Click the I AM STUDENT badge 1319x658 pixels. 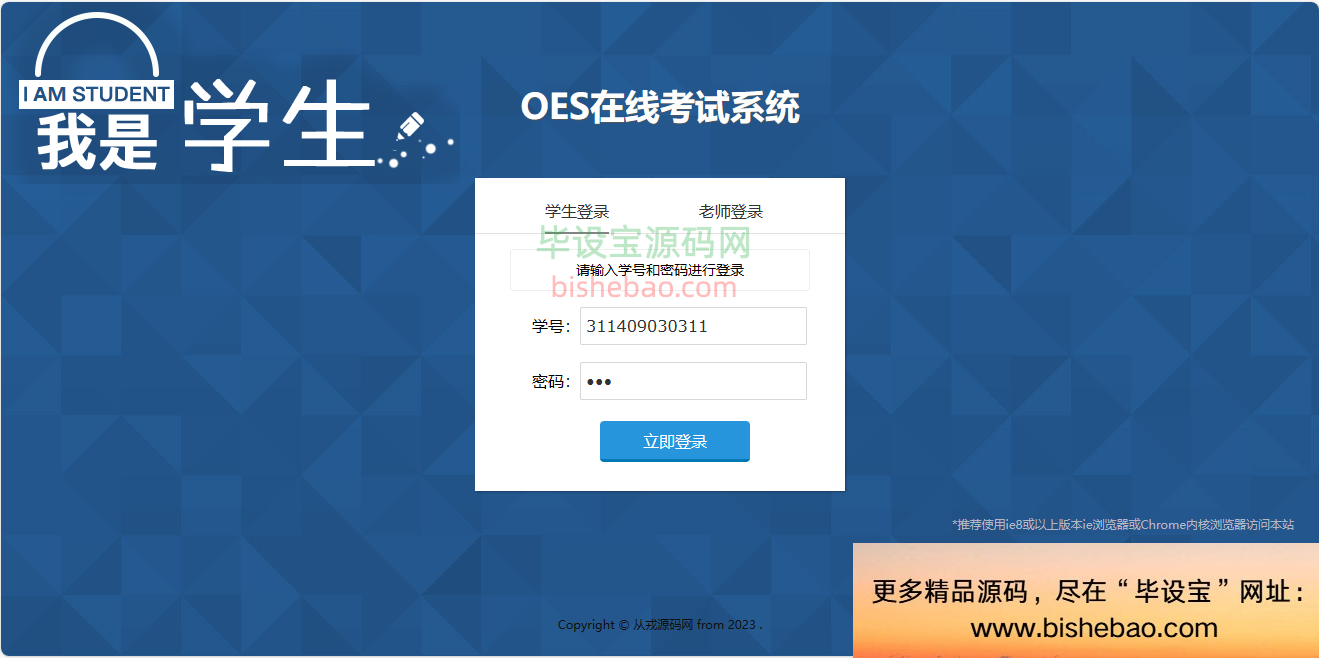(96, 95)
